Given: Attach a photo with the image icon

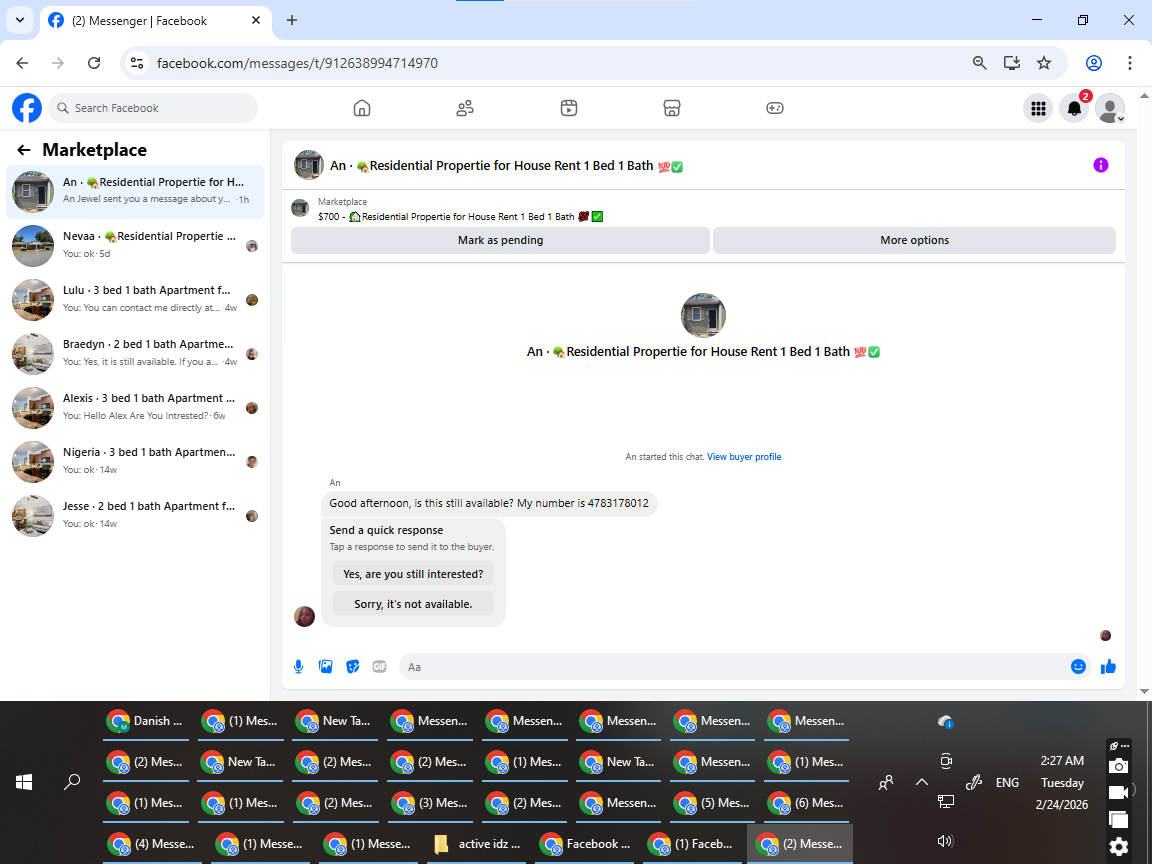Looking at the screenshot, I should click(x=325, y=666).
